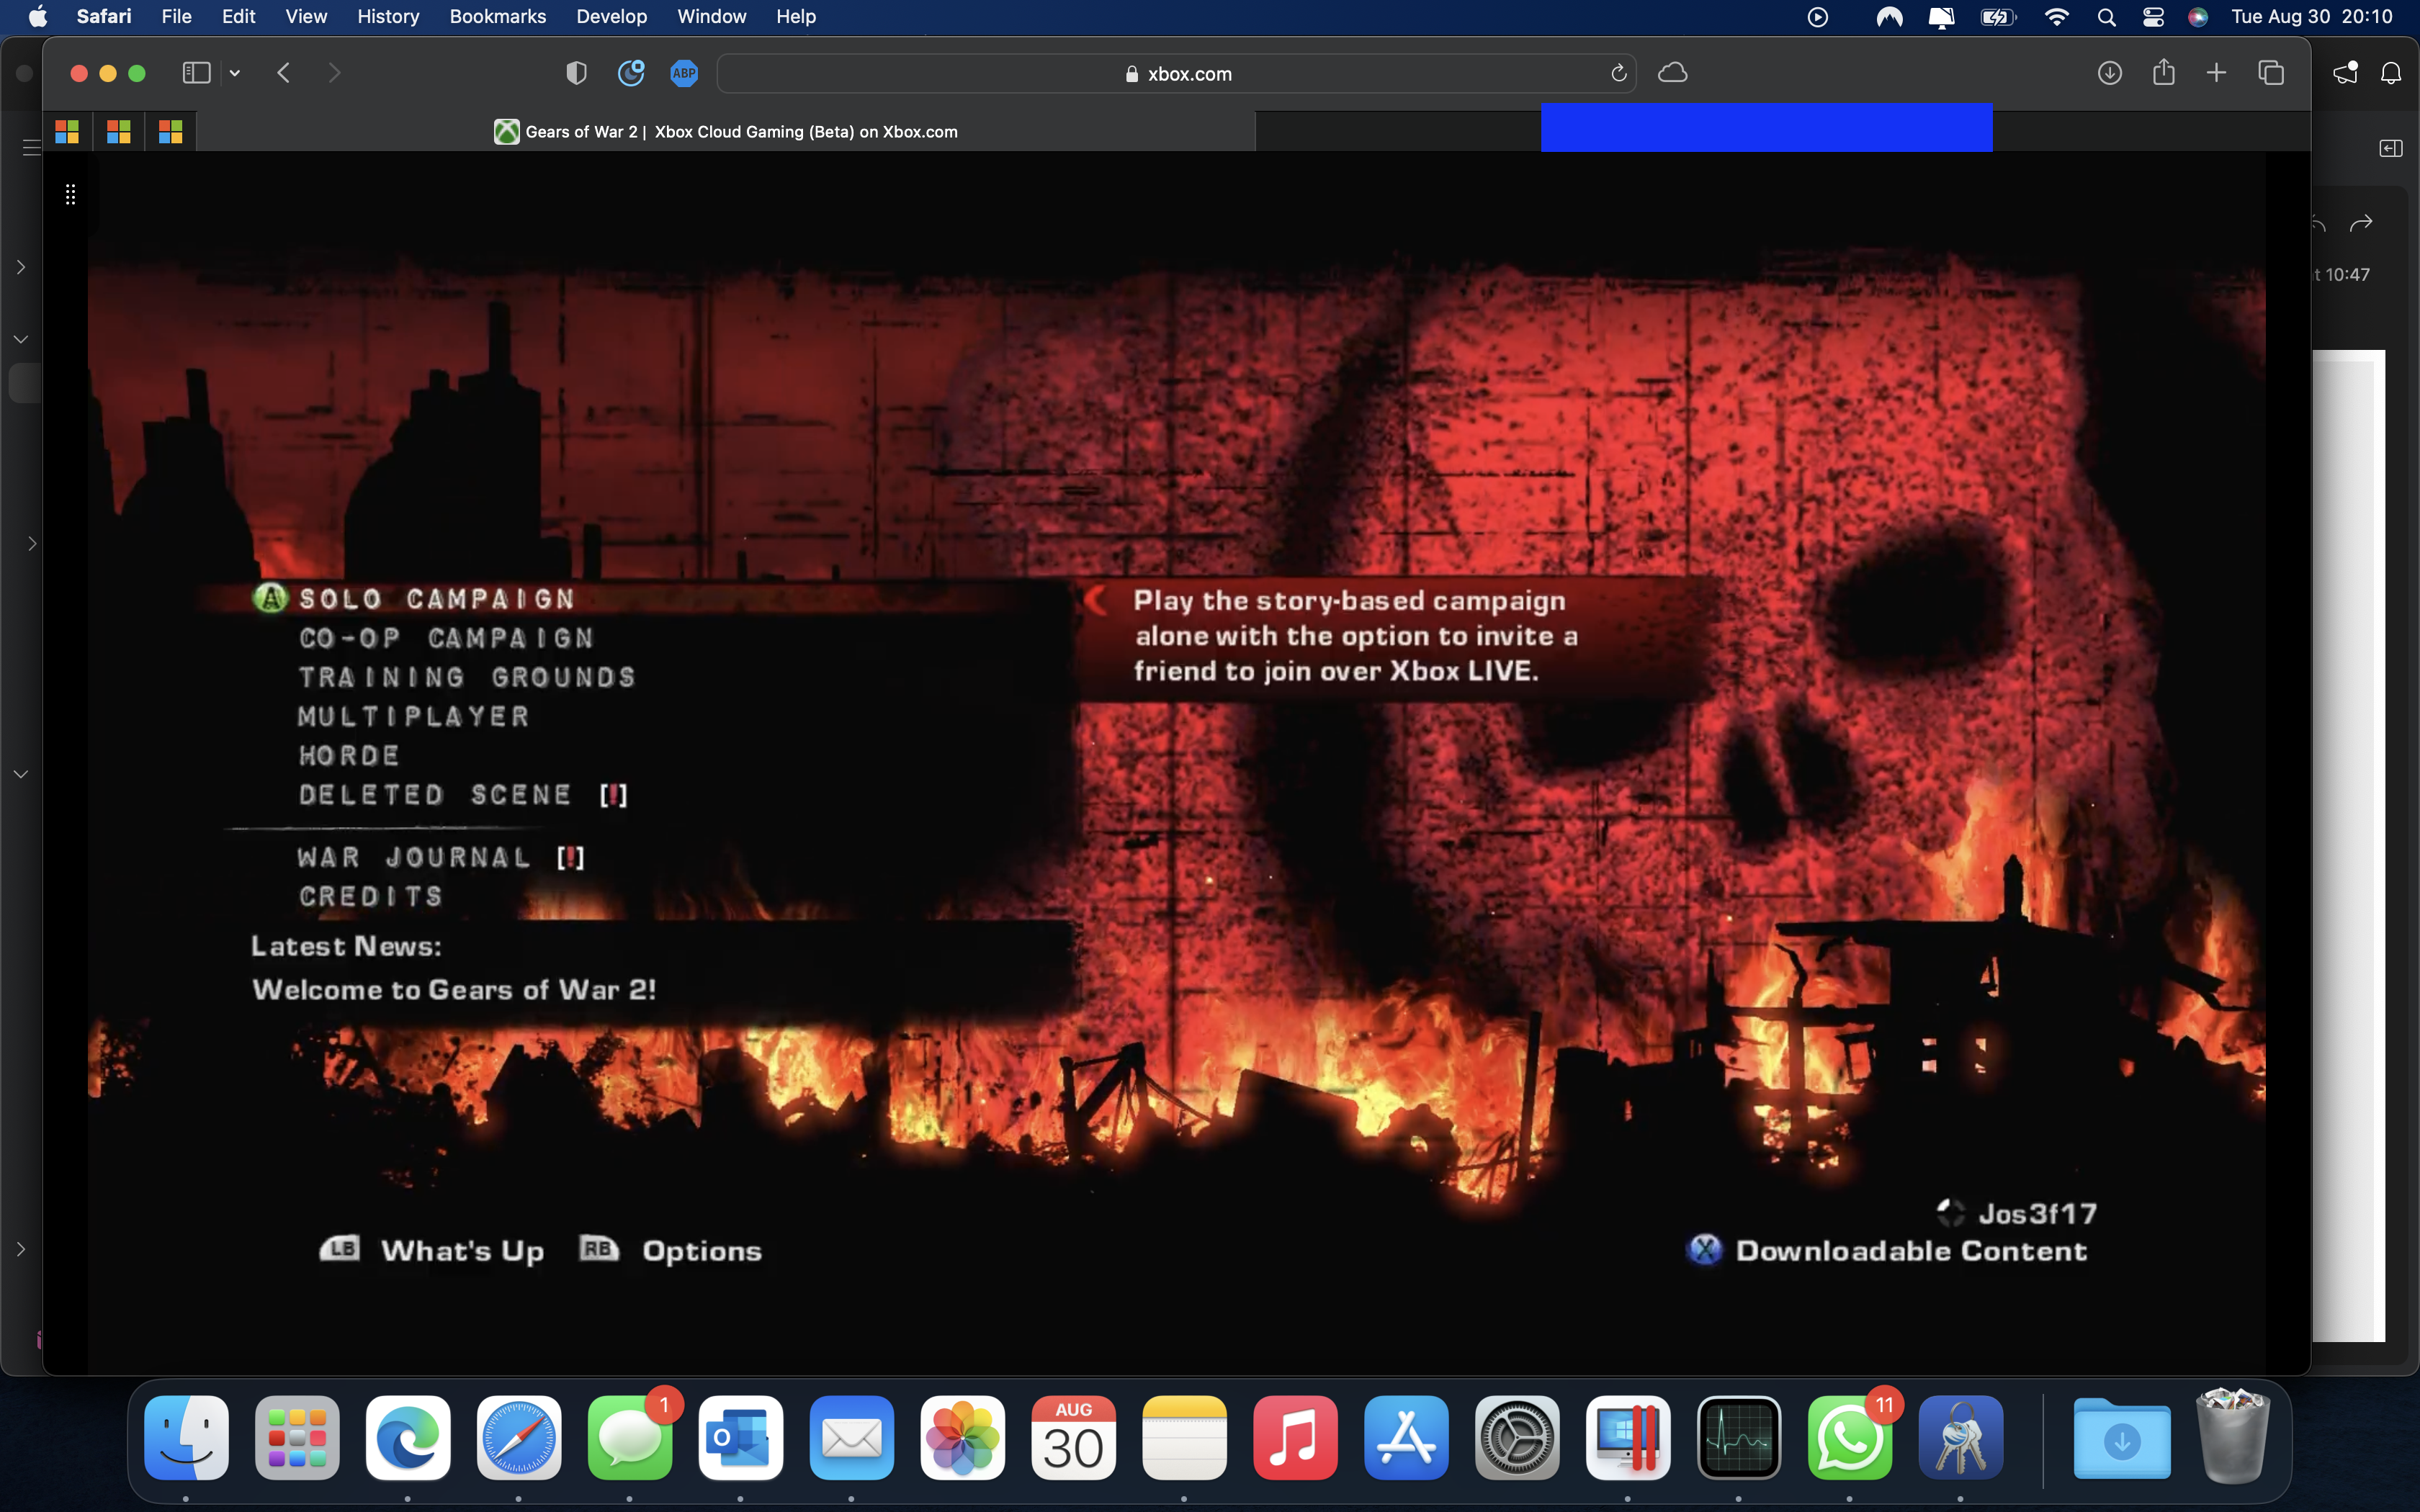Click the blue circular extension icon
The height and width of the screenshot is (1512, 2420).
tap(631, 73)
